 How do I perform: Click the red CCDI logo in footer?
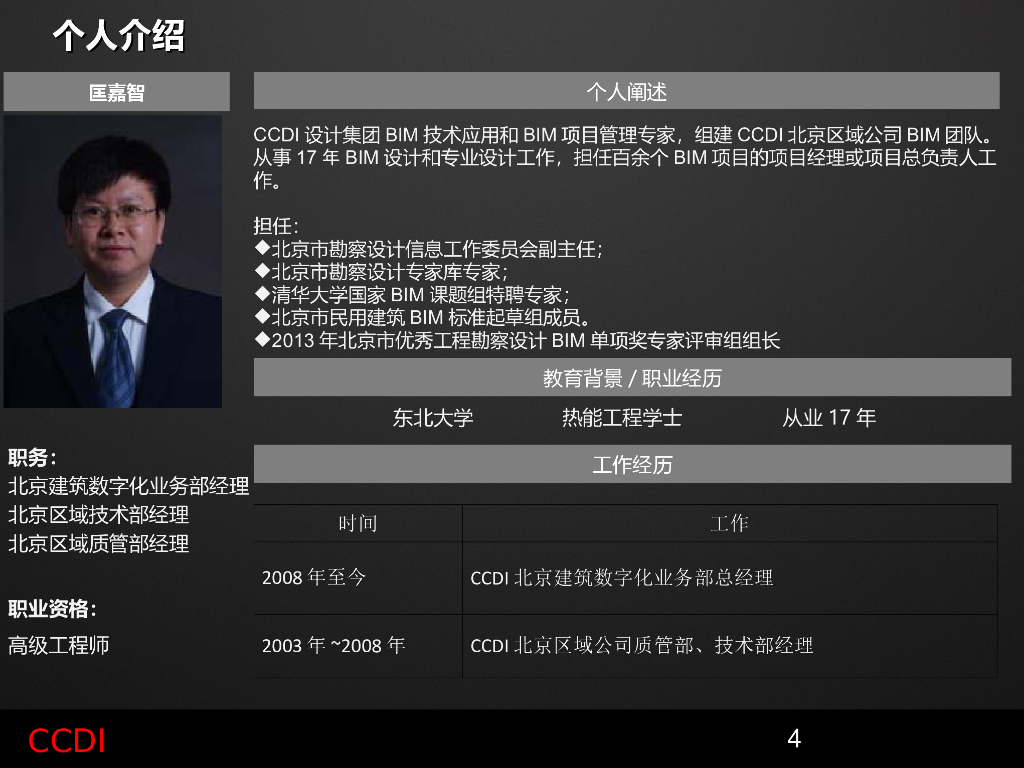pyautogui.click(x=67, y=741)
